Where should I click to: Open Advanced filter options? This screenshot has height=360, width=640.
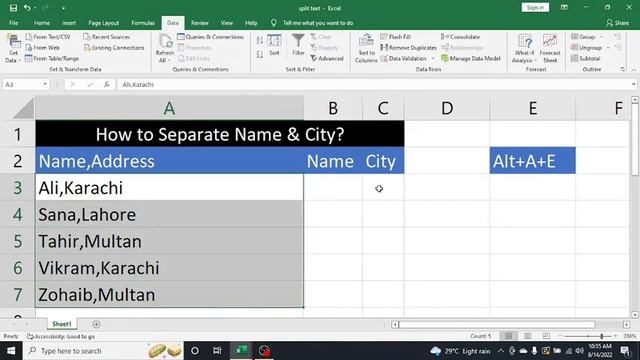(327, 58)
